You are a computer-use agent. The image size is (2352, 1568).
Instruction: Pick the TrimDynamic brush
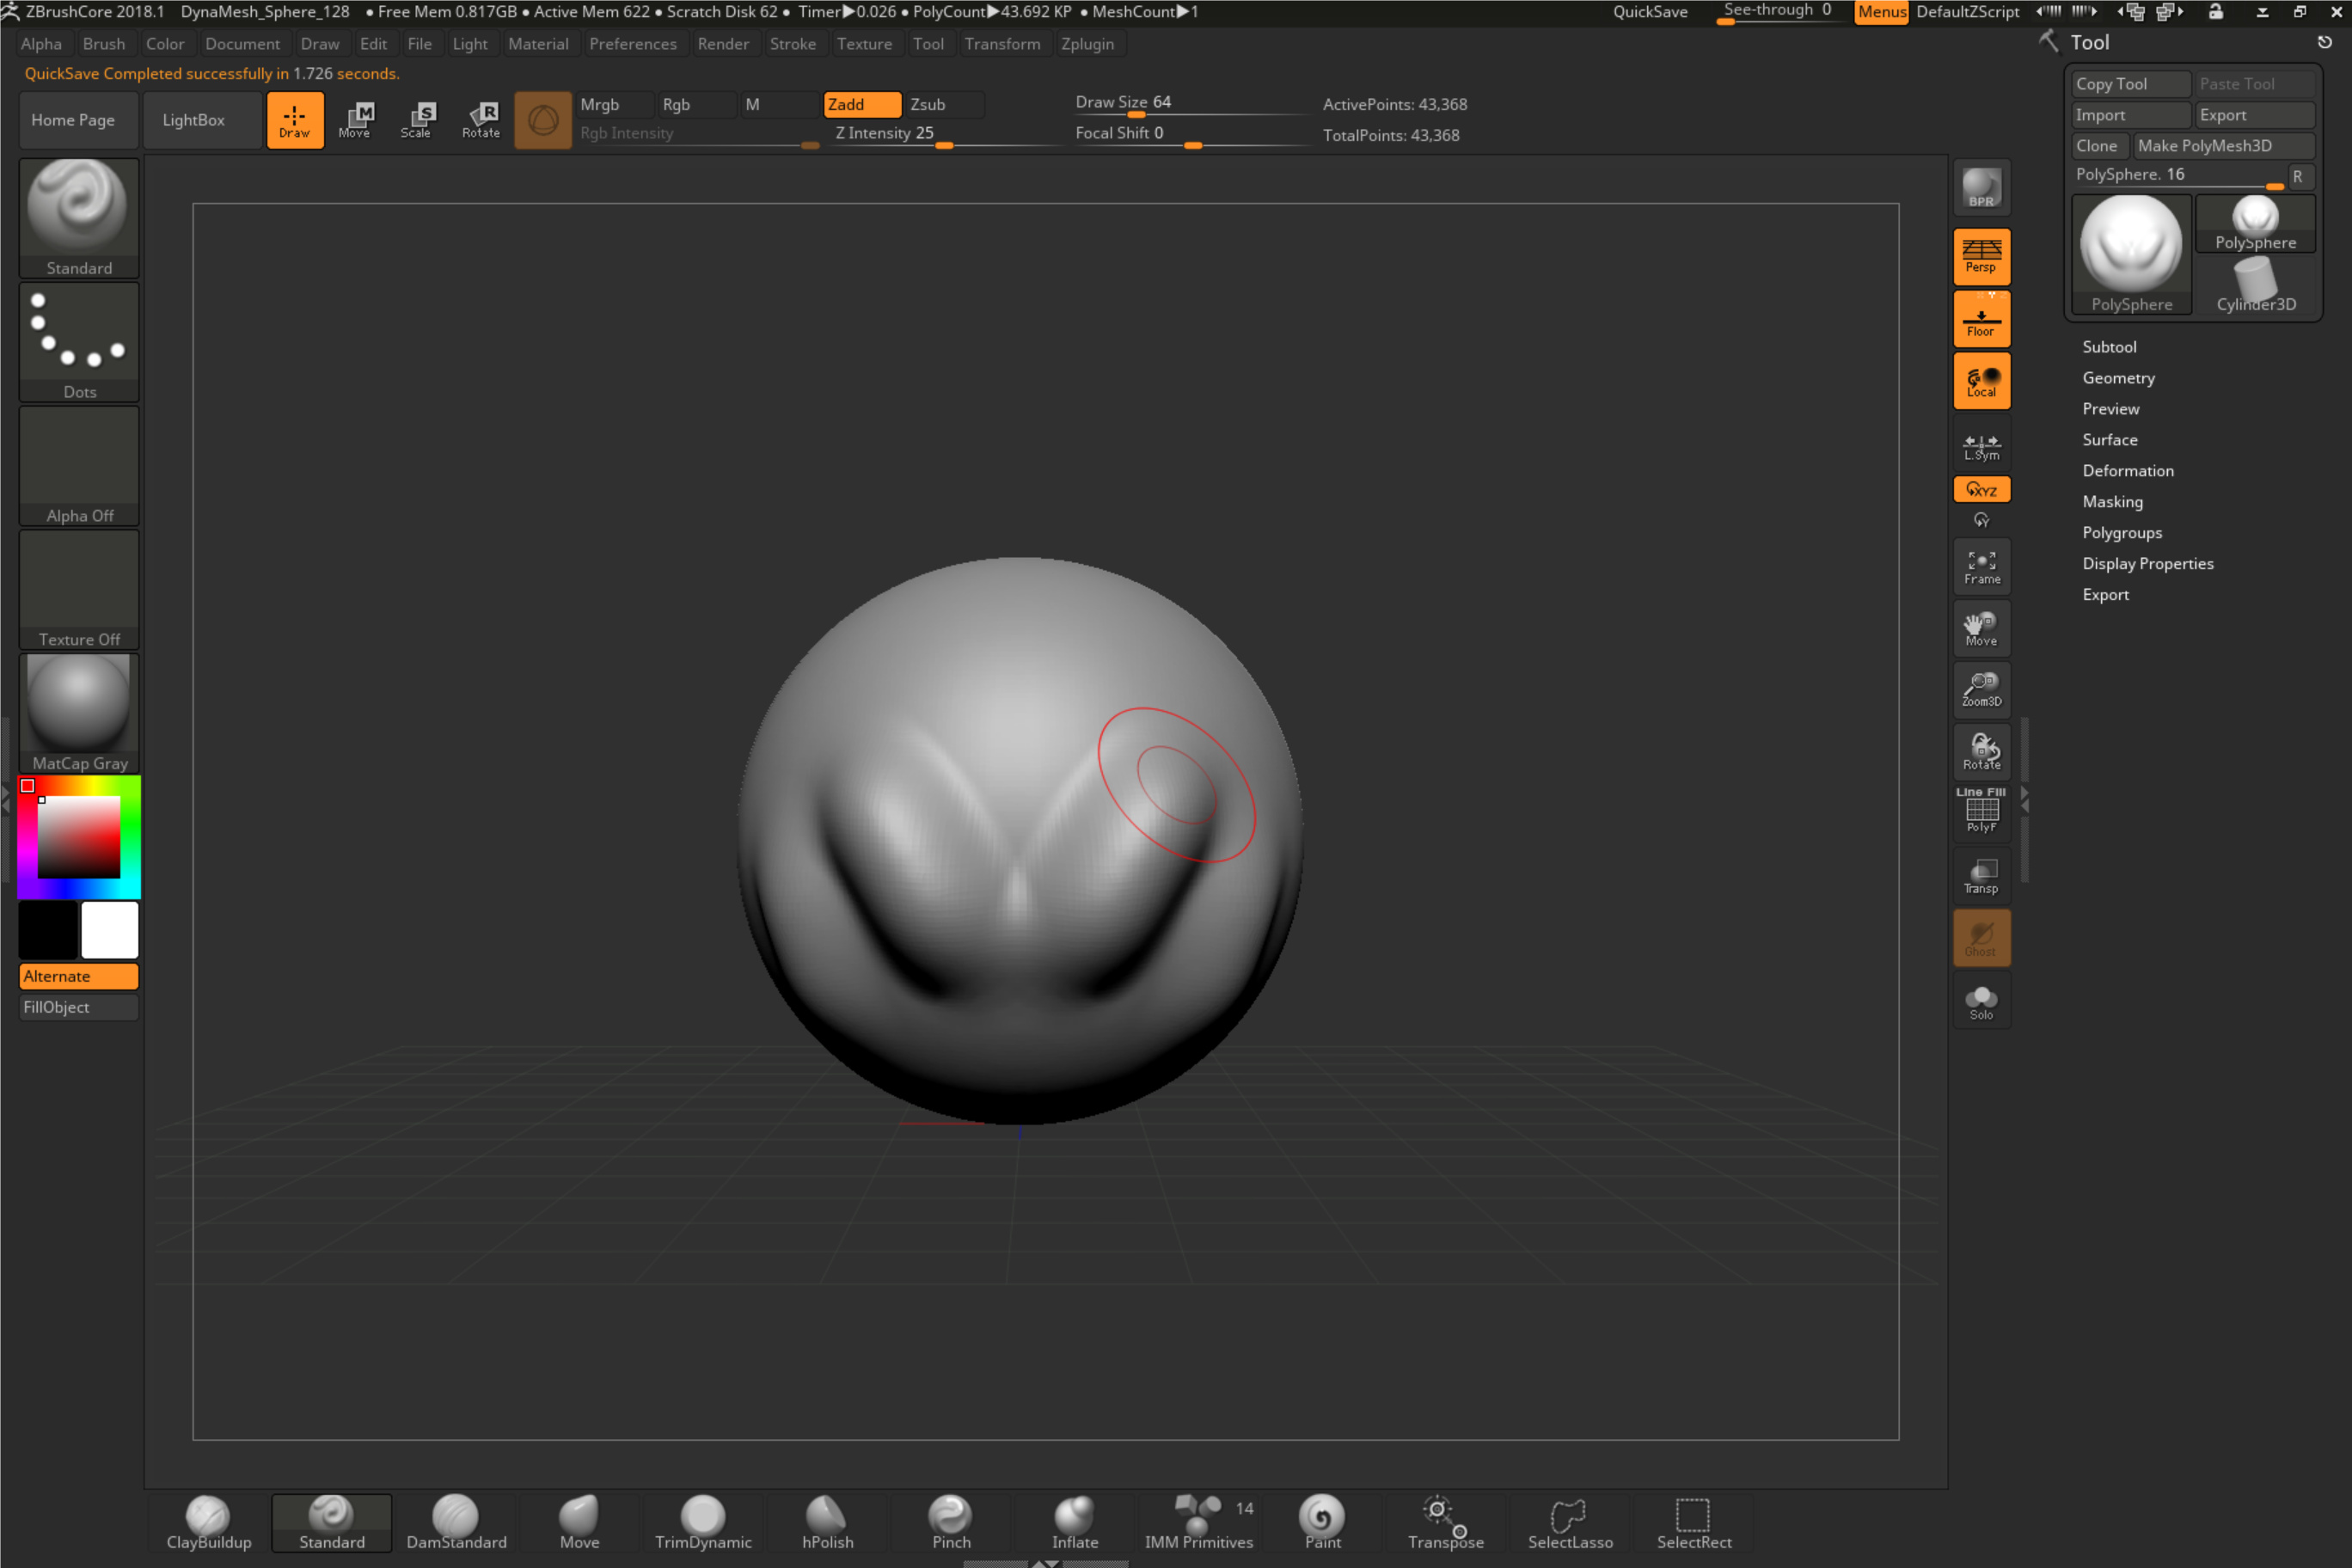(x=703, y=1522)
